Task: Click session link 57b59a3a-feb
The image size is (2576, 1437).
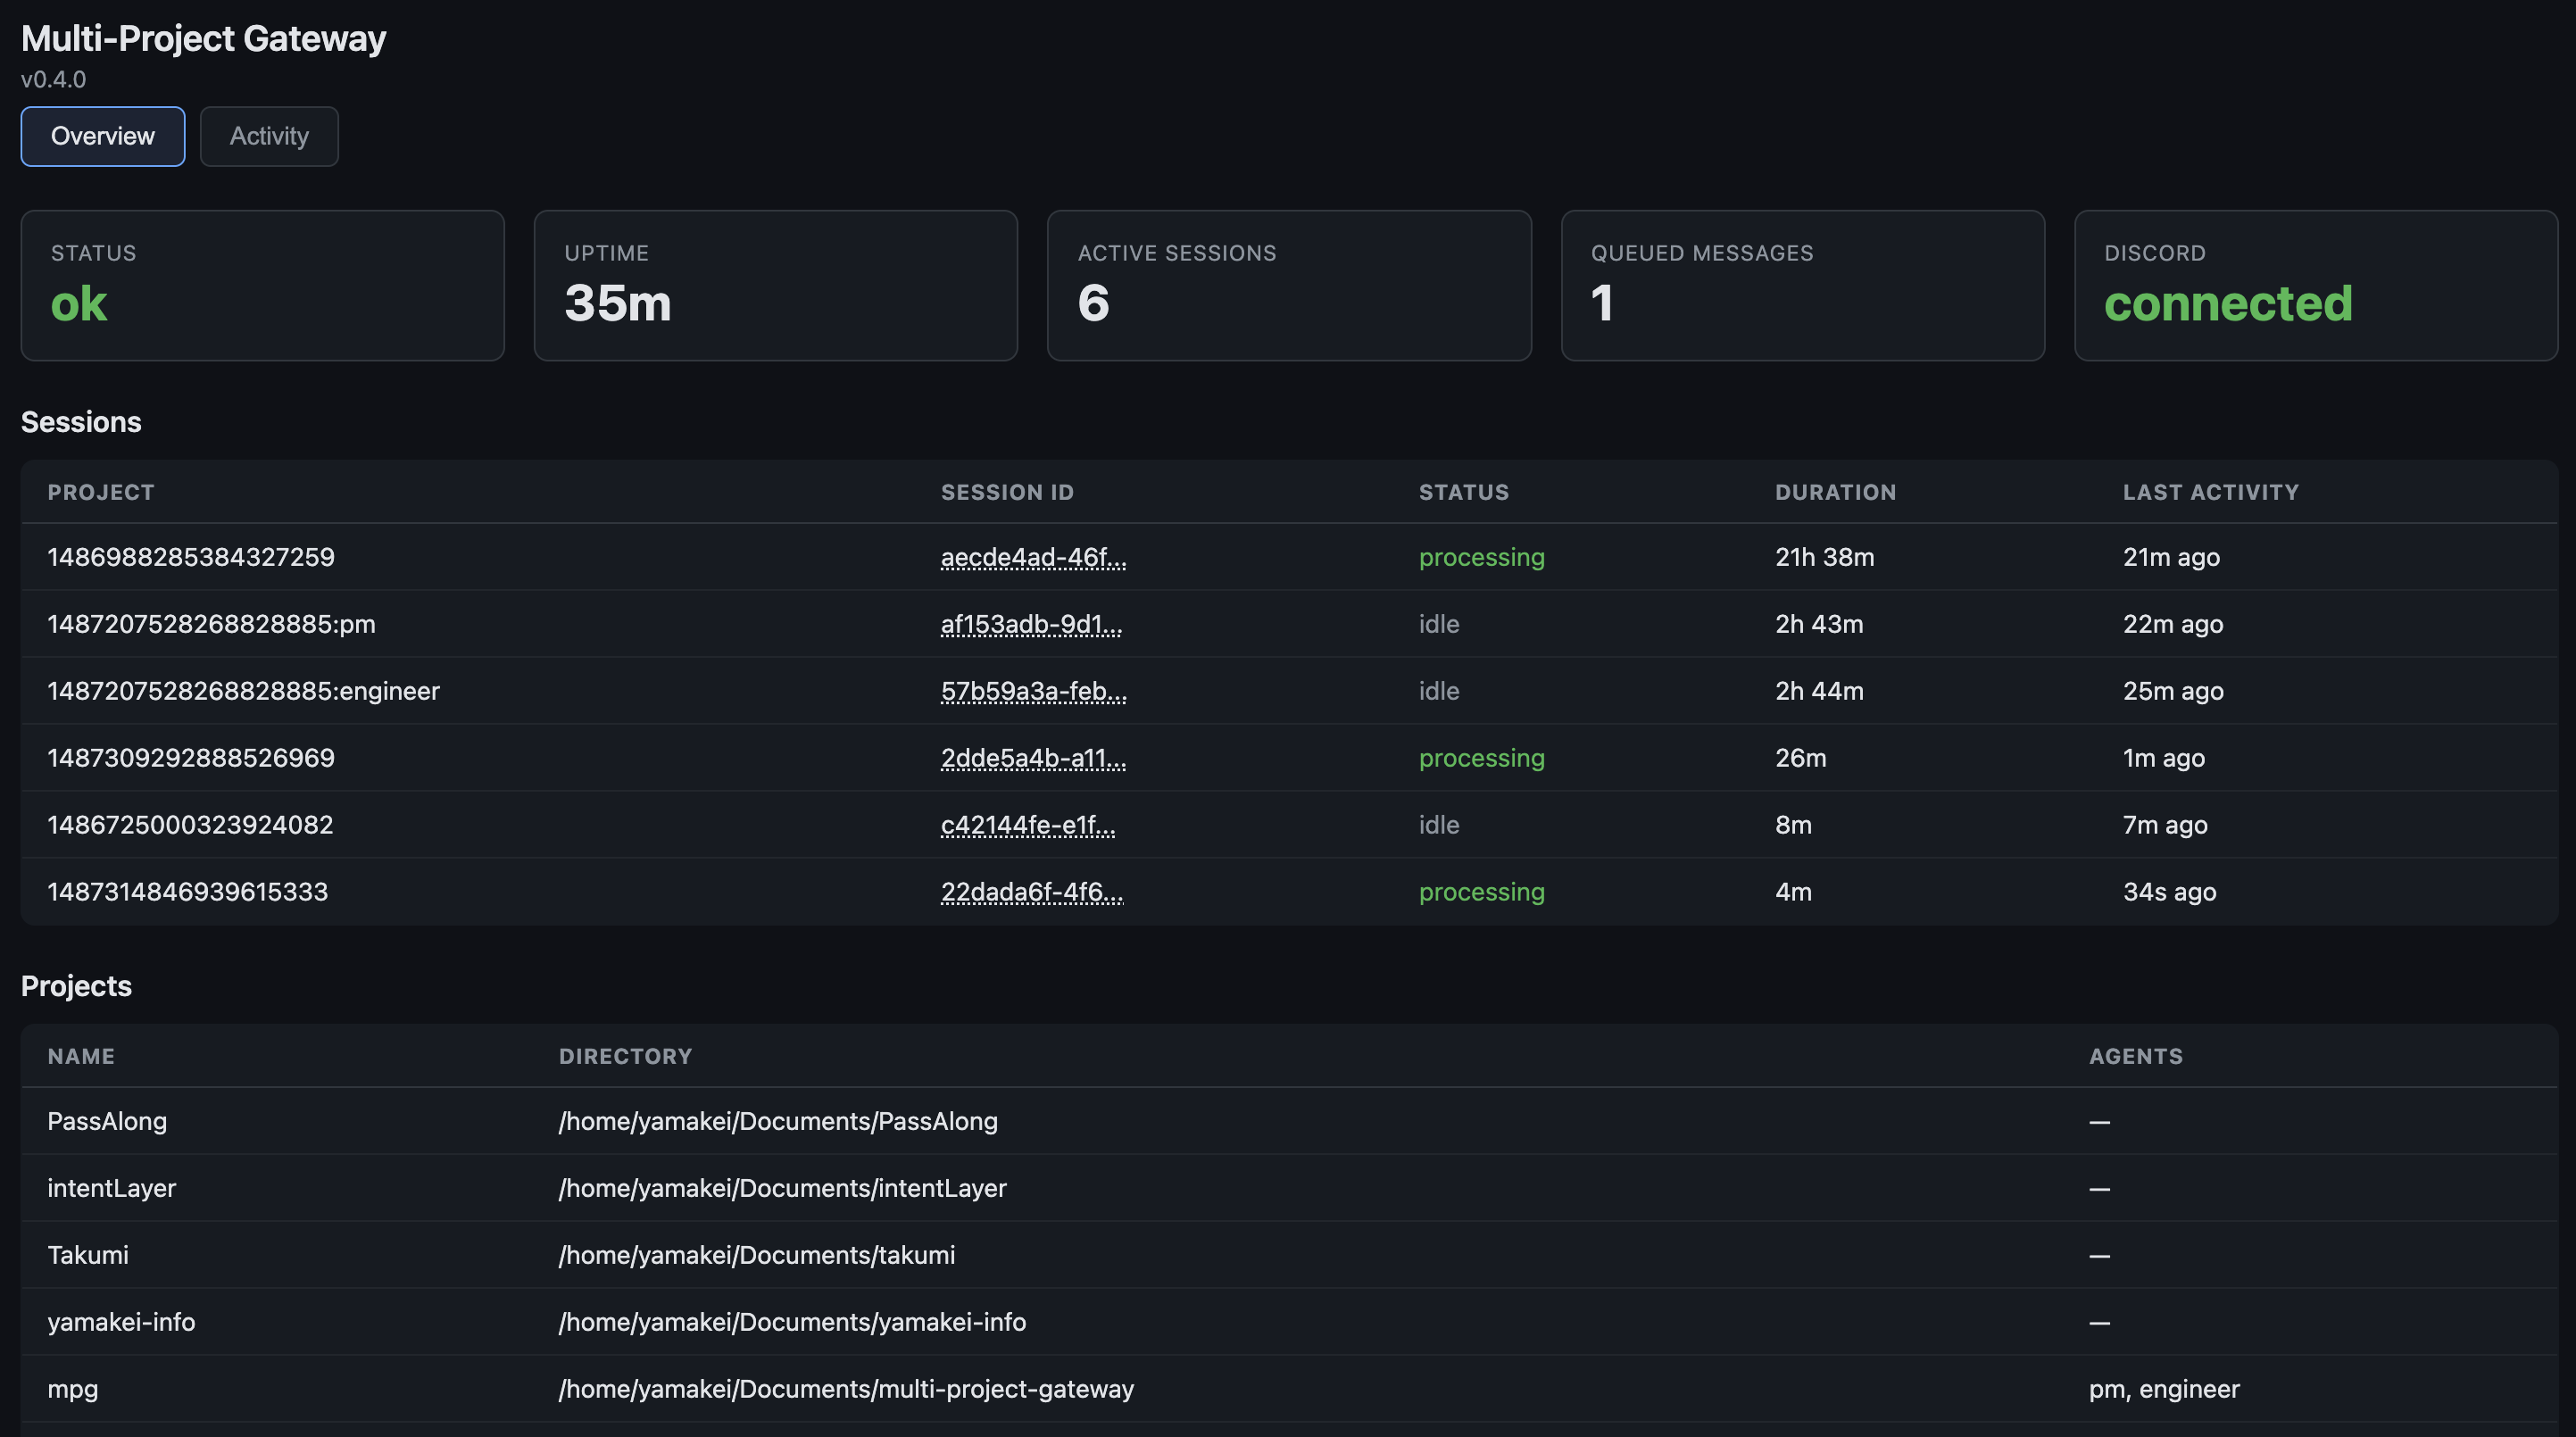Action: coord(1033,691)
